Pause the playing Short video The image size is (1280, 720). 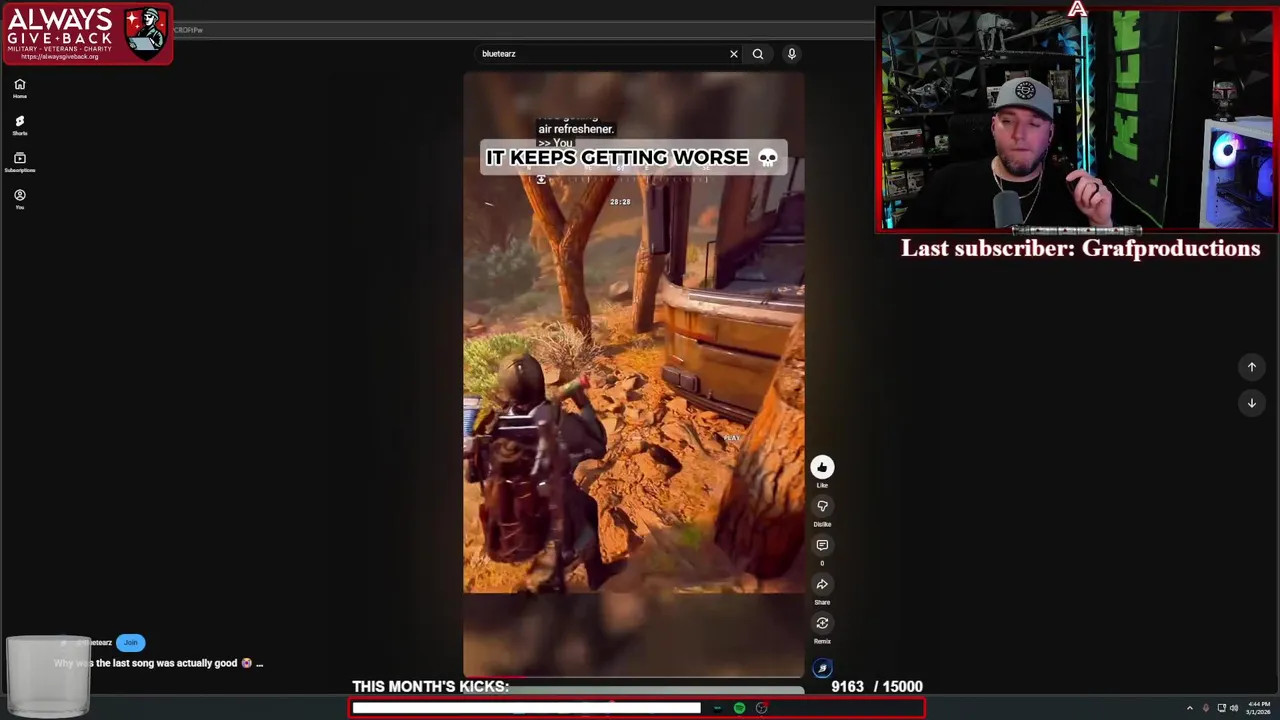(633, 374)
